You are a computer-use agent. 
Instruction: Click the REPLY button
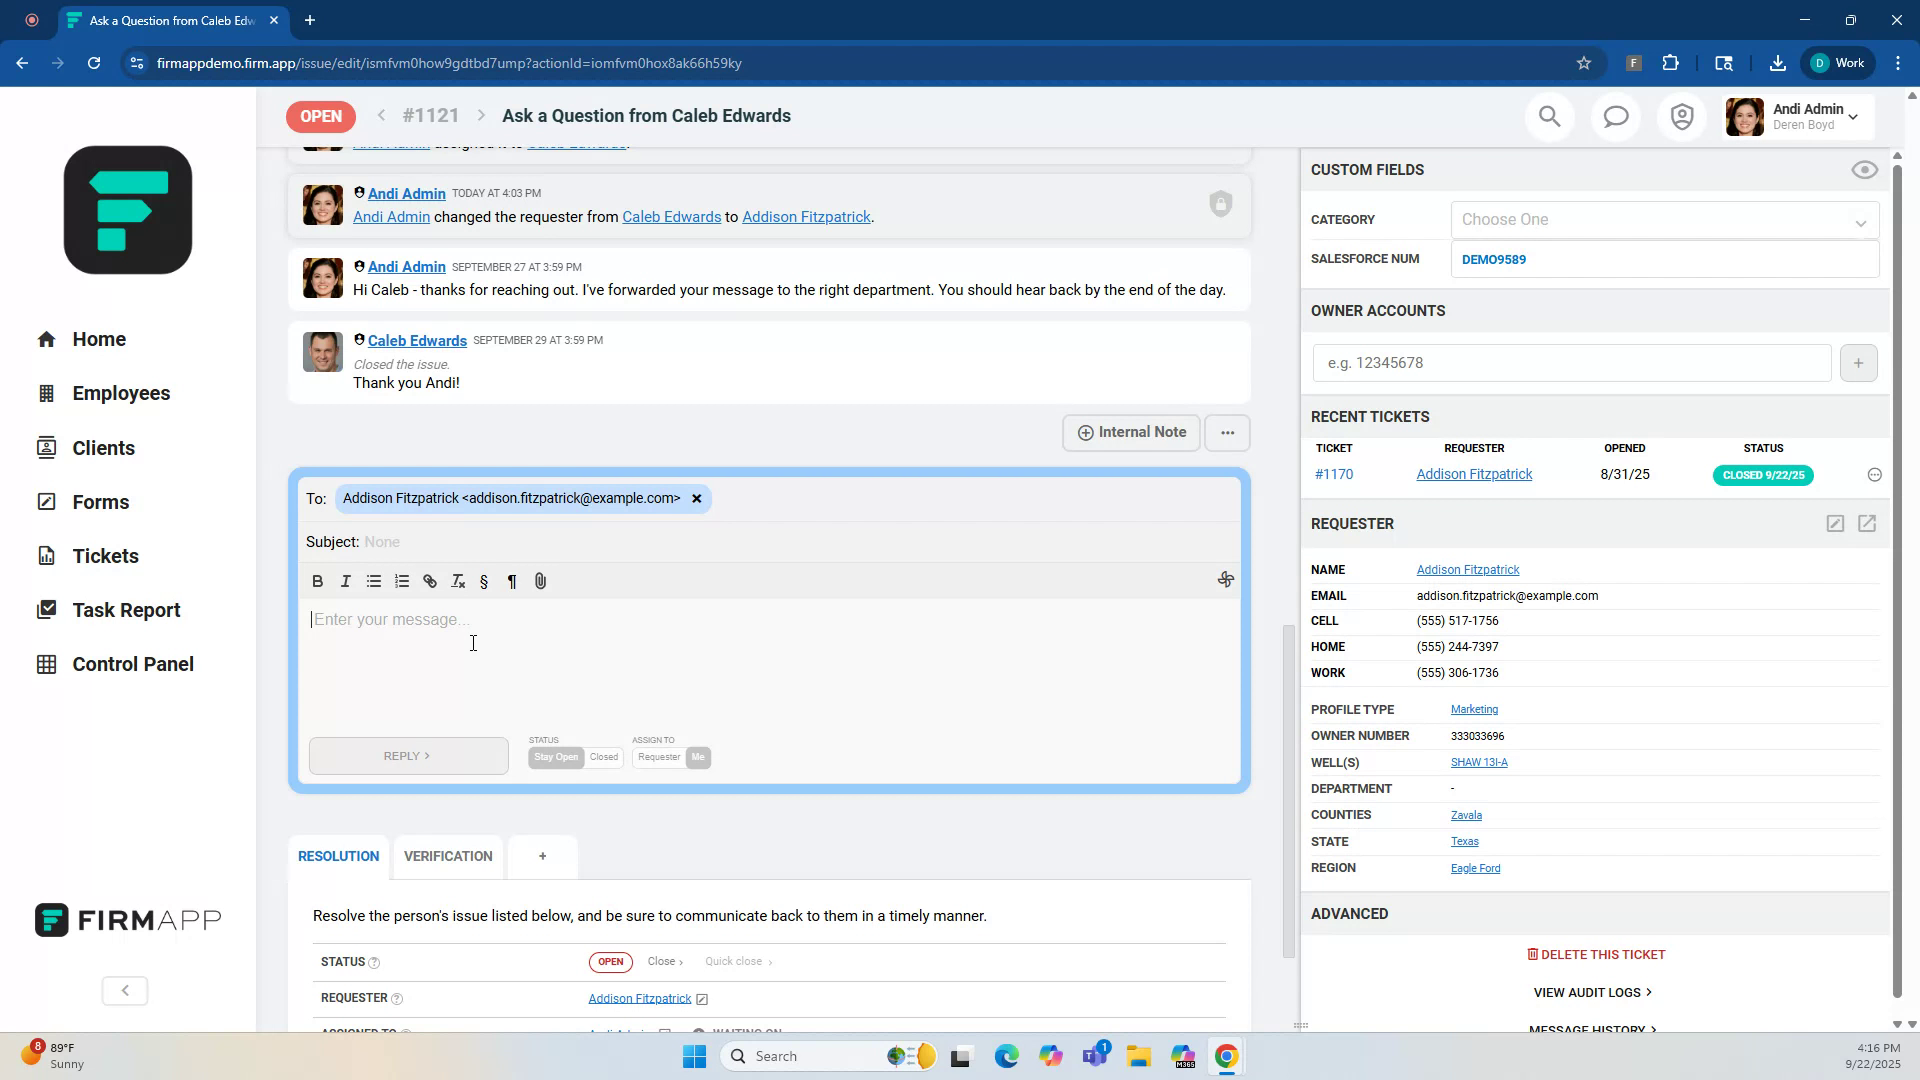(x=408, y=755)
